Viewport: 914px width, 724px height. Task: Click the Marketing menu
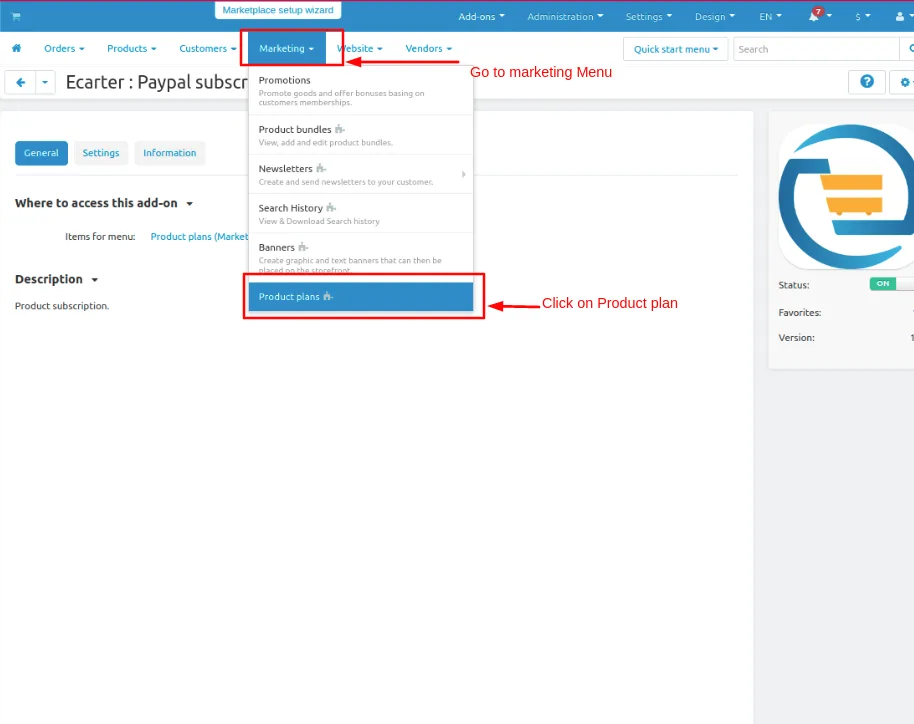(x=287, y=48)
